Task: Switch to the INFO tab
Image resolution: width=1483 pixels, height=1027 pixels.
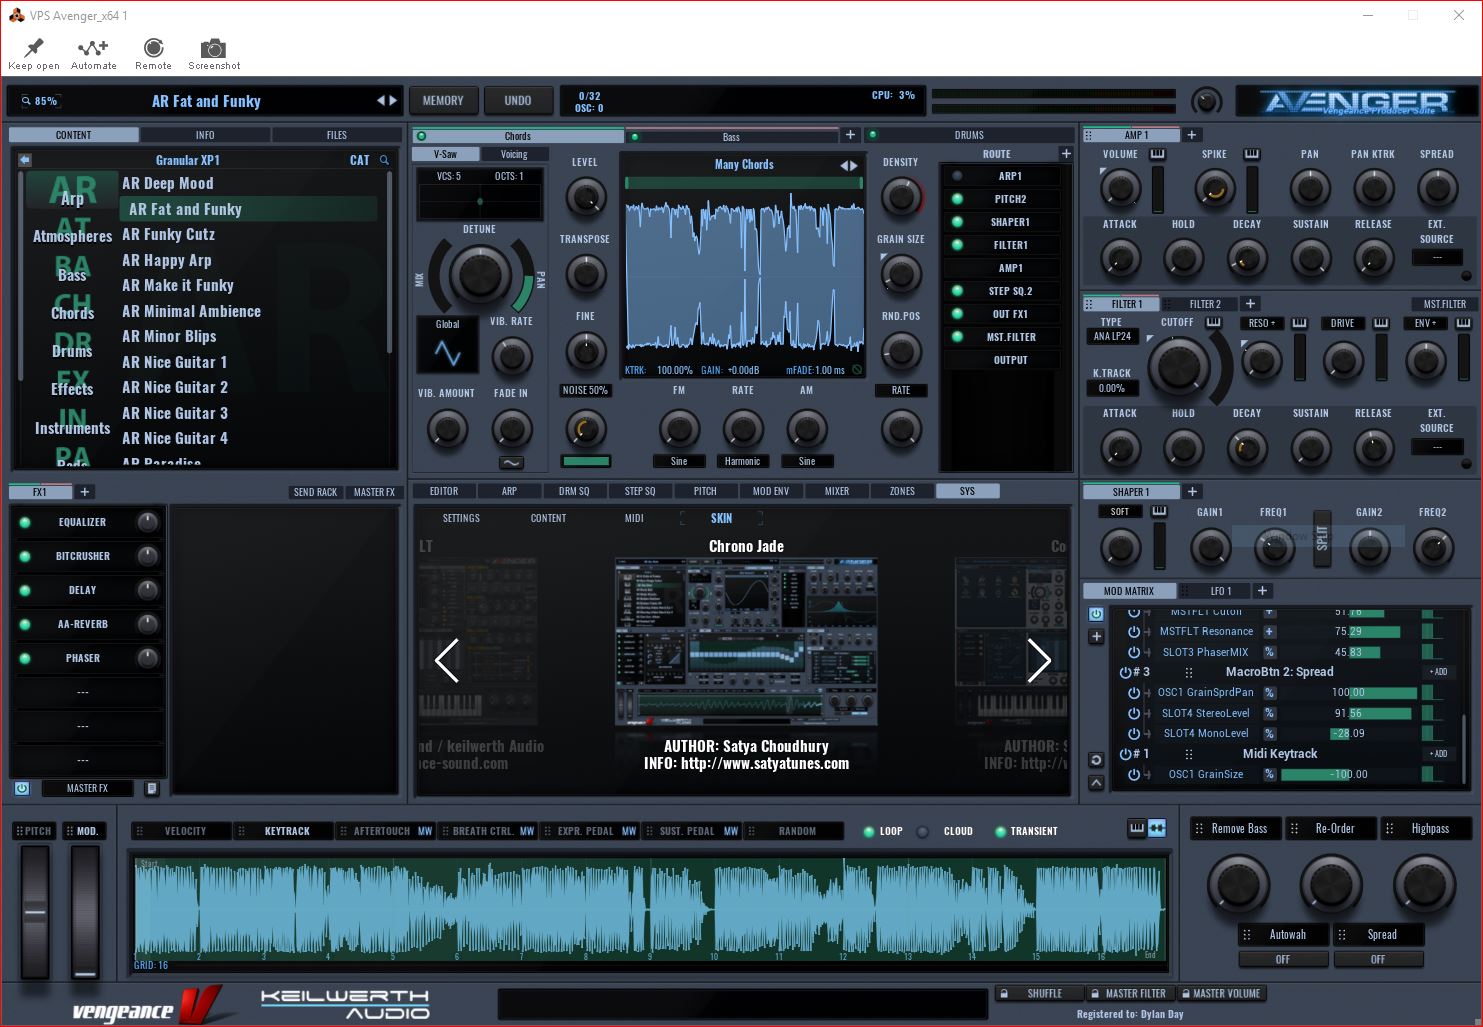Action: tap(205, 135)
